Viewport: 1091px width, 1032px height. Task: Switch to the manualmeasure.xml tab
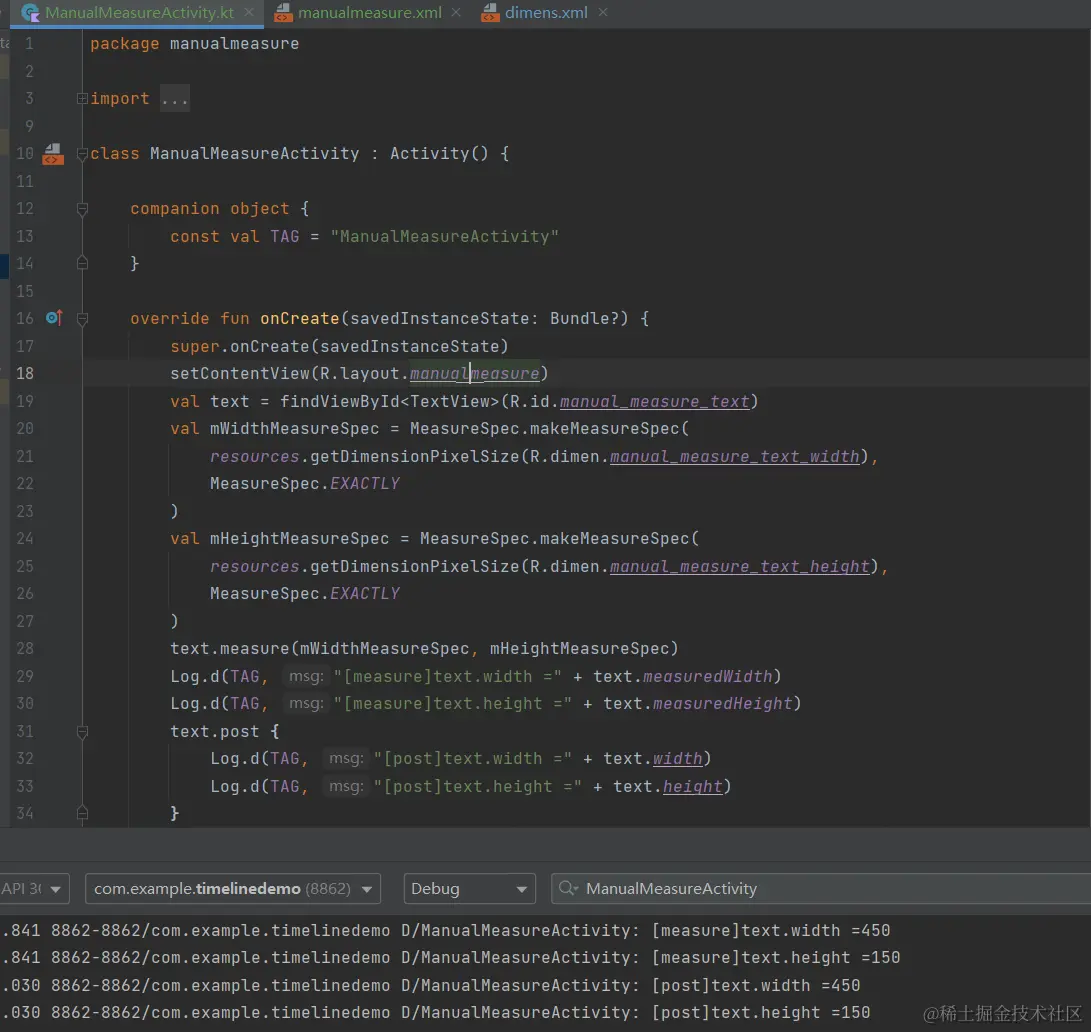[369, 13]
